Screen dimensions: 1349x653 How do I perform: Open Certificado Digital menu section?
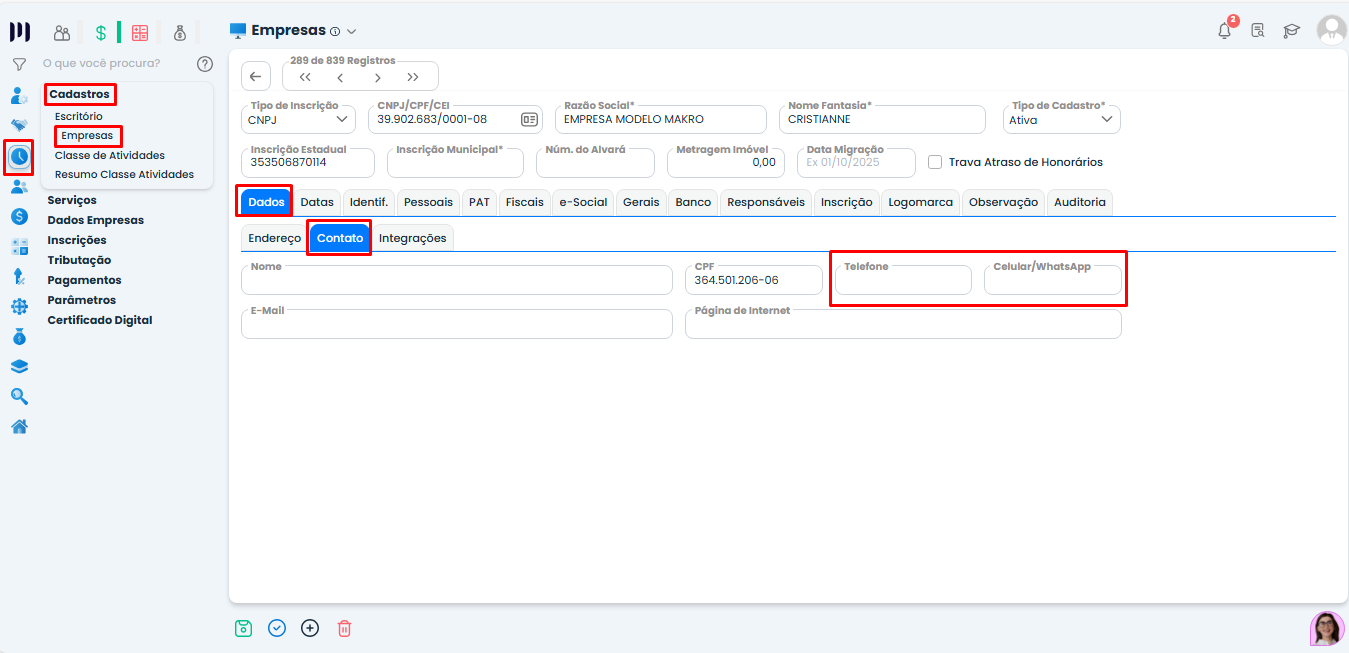pyautogui.click(x=100, y=320)
